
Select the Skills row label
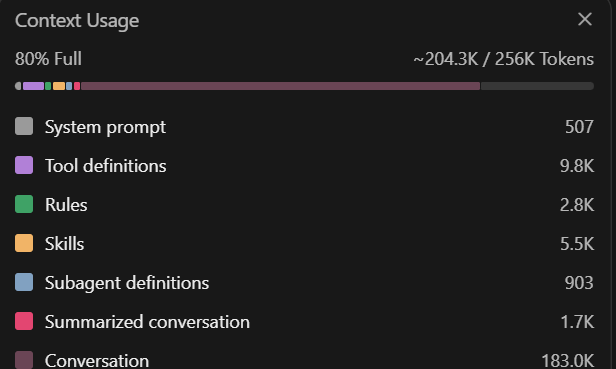click(x=64, y=244)
